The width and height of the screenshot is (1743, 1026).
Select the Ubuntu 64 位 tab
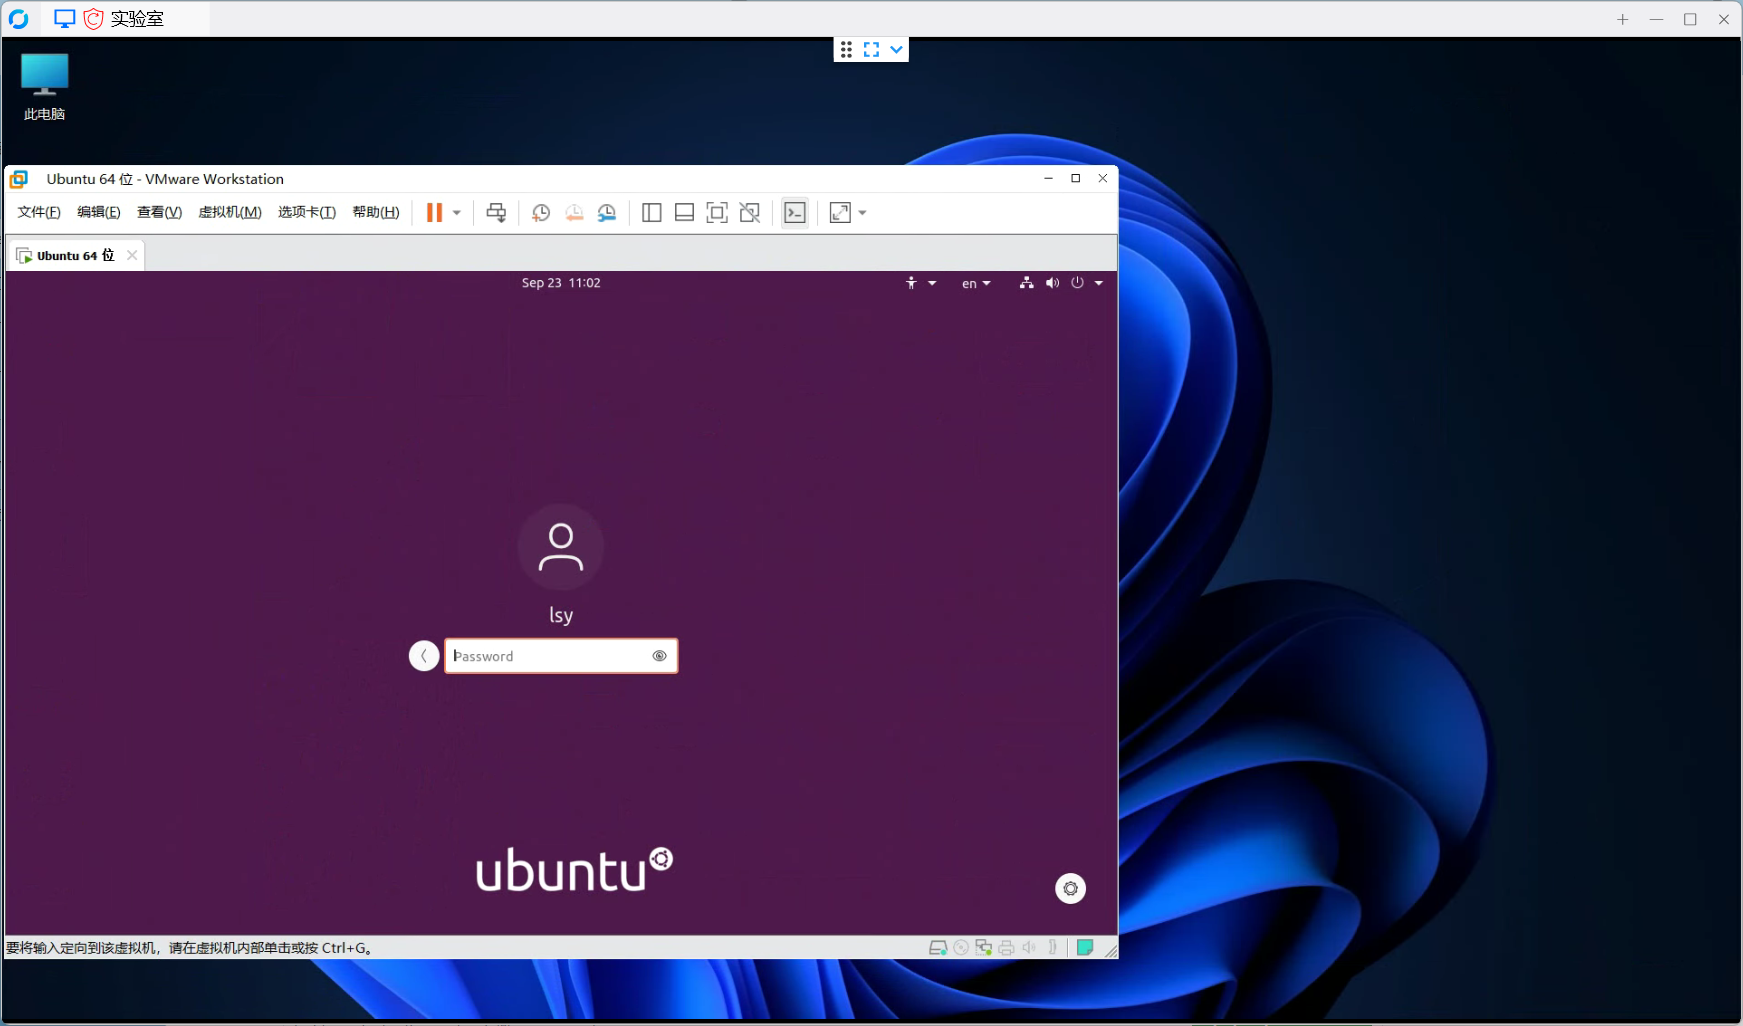click(70, 255)
